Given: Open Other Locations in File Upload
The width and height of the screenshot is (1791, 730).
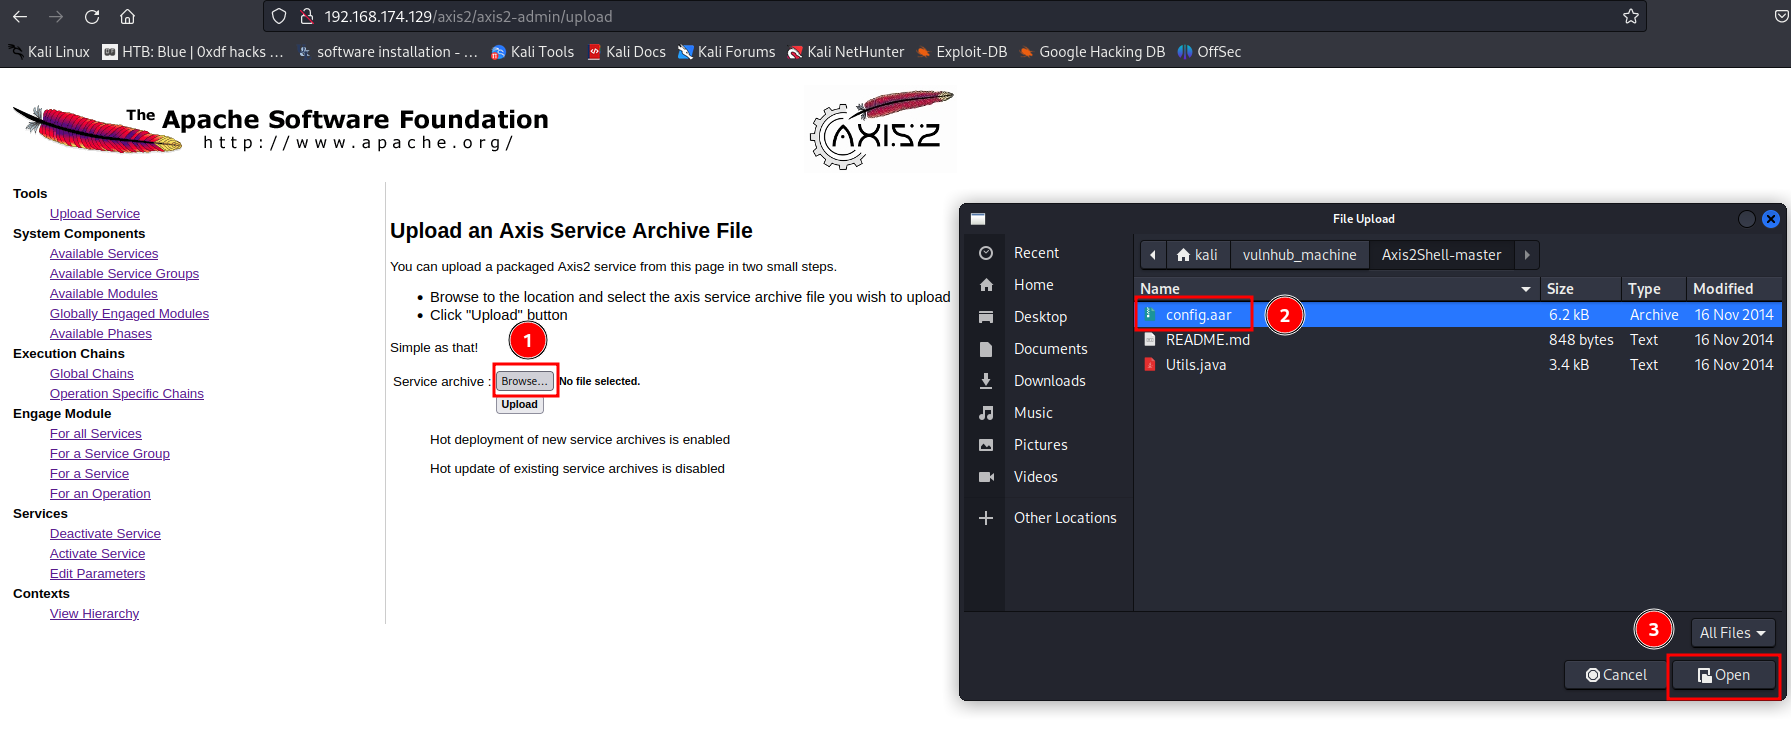Looking at the screenshot, I should point(1050,518).
